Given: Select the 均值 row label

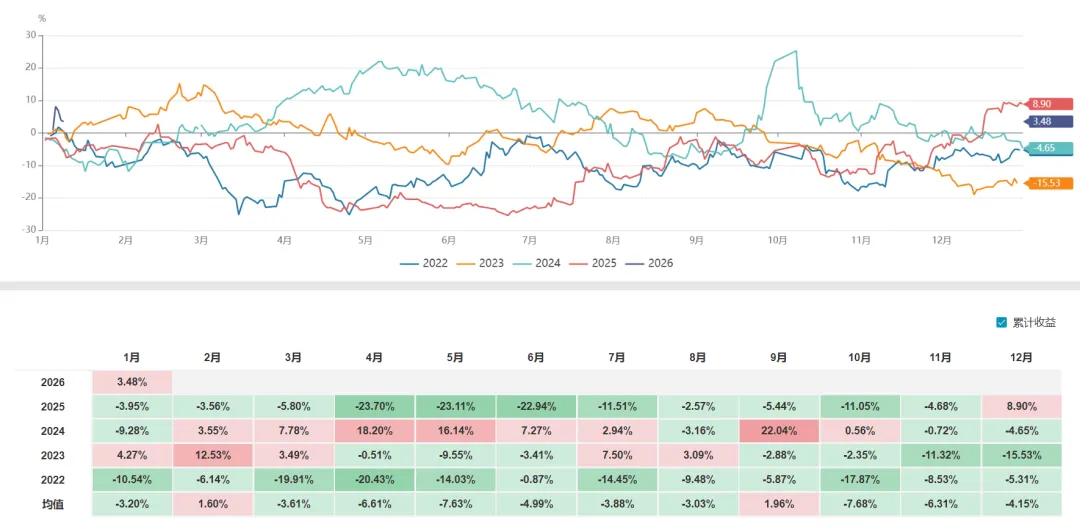Looking at the screenshot, I should click(53, 504).
